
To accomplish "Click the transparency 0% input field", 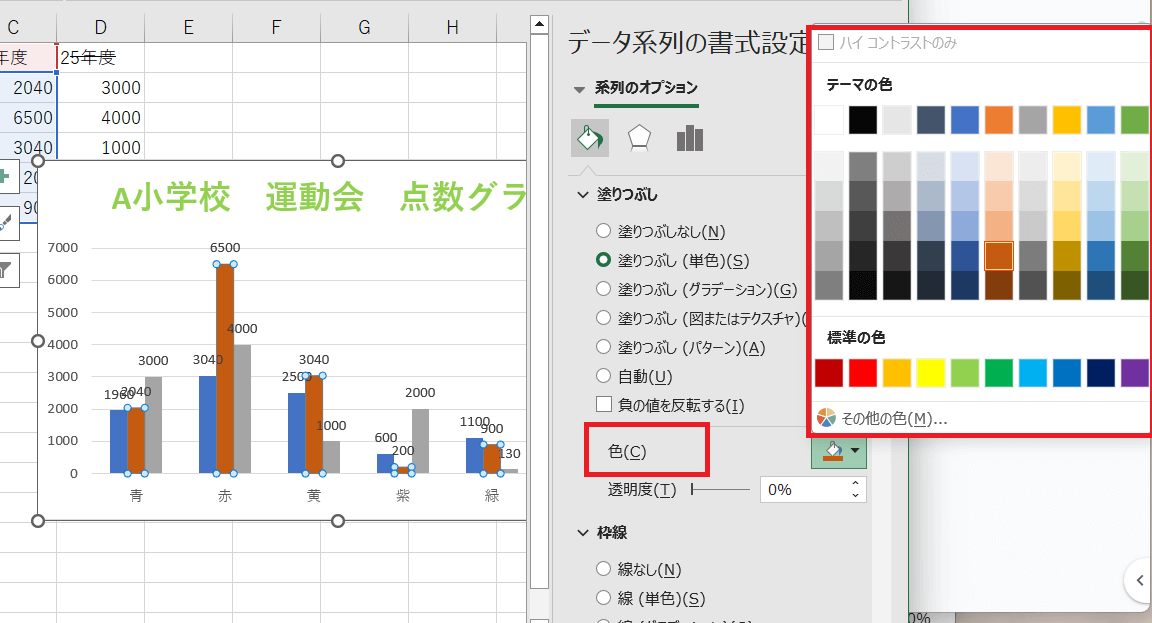I will [804, 489].
